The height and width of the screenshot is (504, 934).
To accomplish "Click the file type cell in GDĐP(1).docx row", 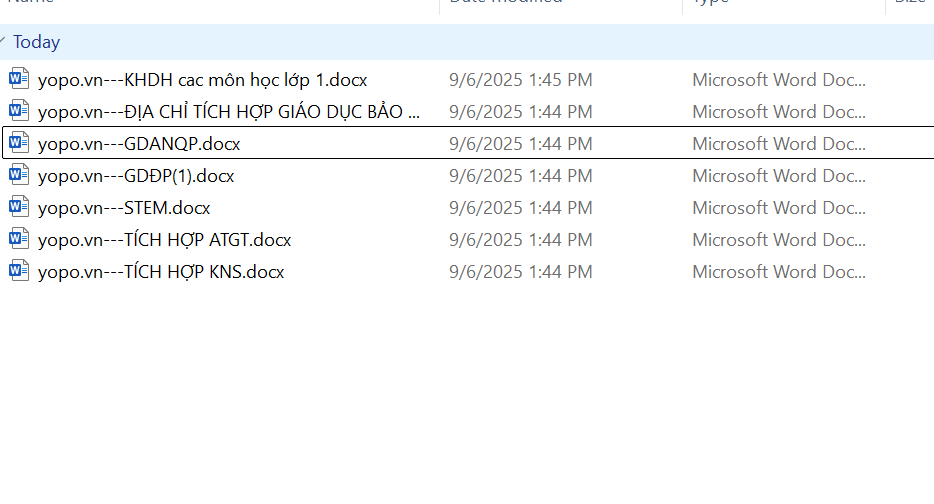I will click(779, 176).
